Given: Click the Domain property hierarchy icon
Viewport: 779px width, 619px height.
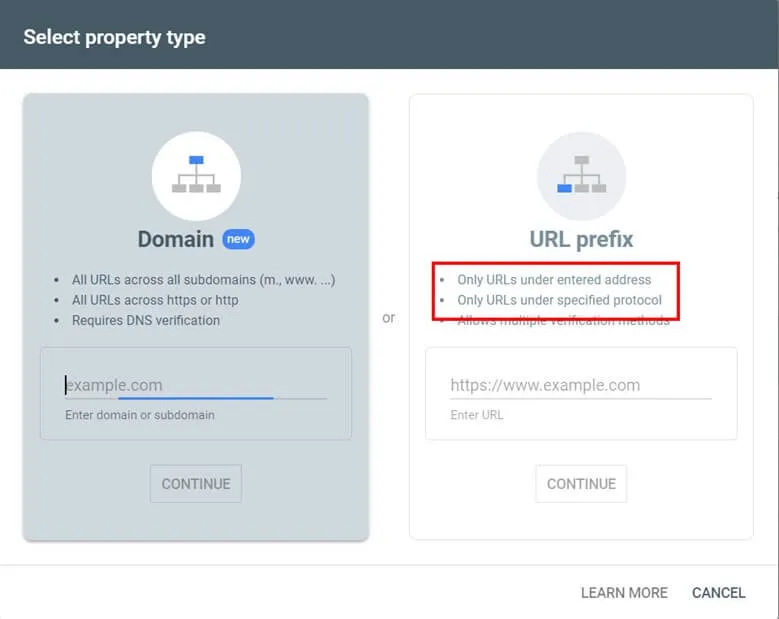Looking at the screenshot, I should (x=196, y=176).
